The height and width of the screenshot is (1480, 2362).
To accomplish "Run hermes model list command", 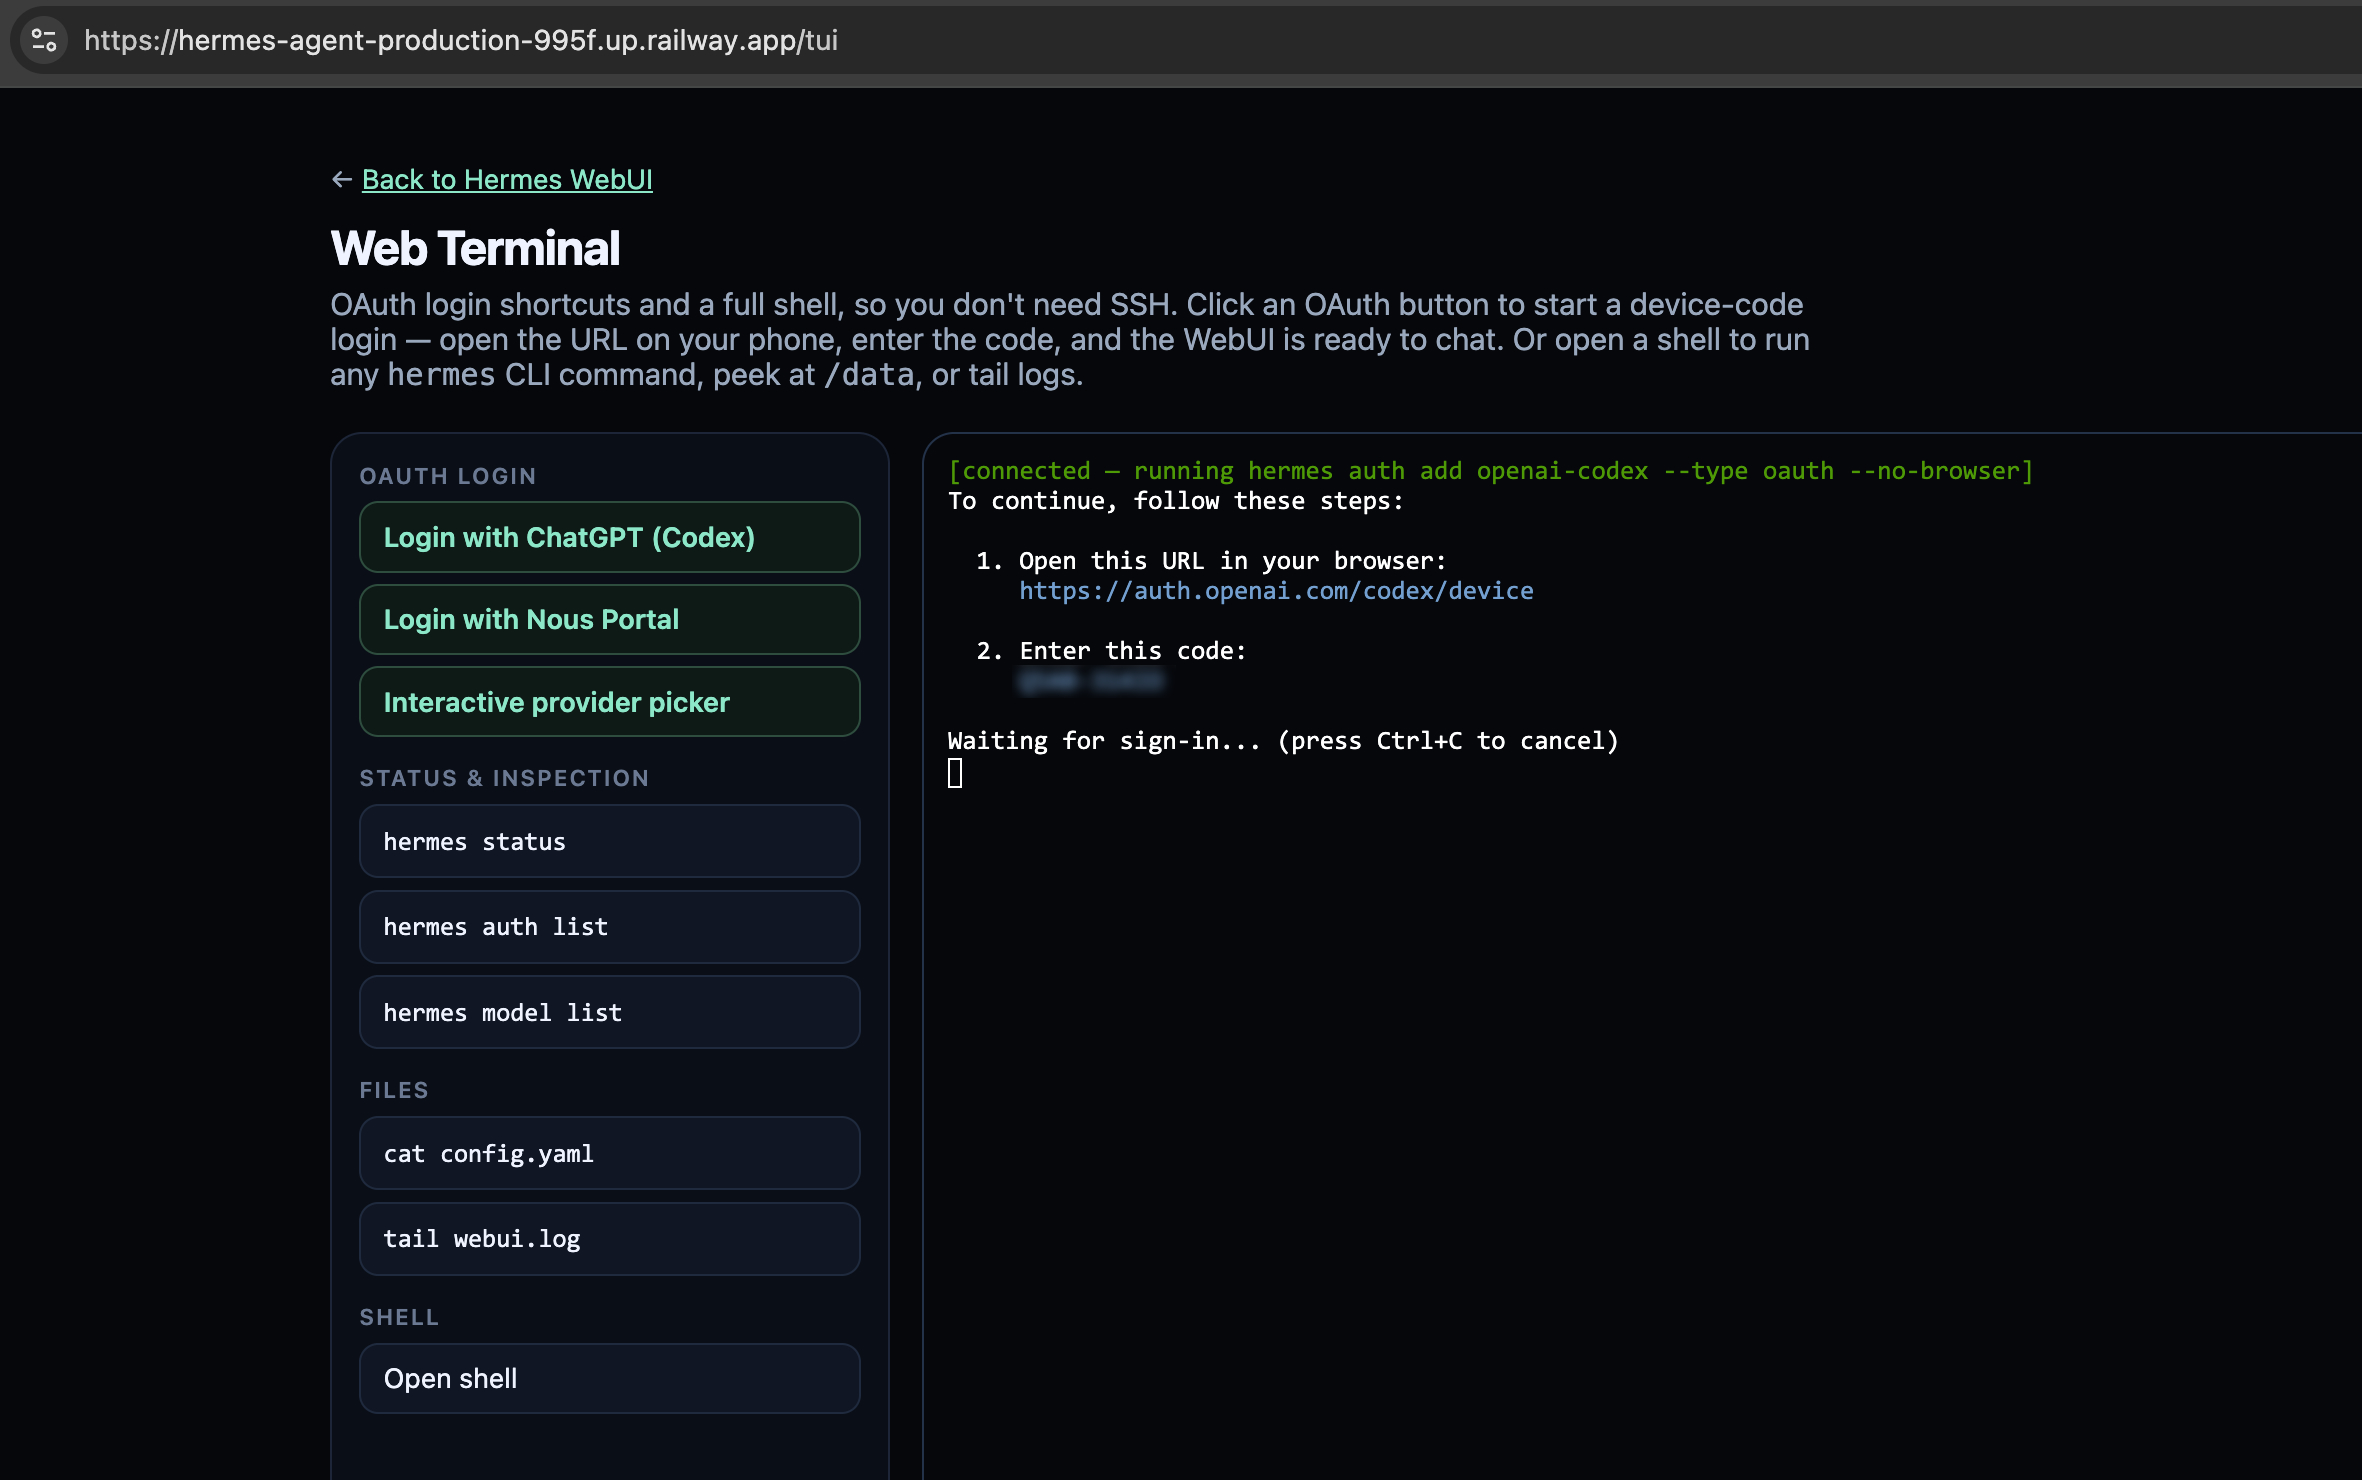I will 609,1012.
